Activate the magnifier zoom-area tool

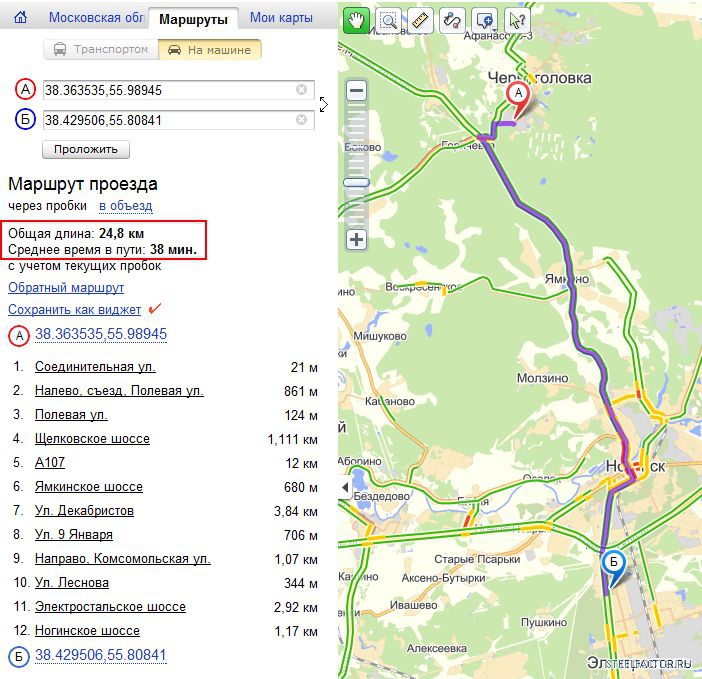point(389,20)
